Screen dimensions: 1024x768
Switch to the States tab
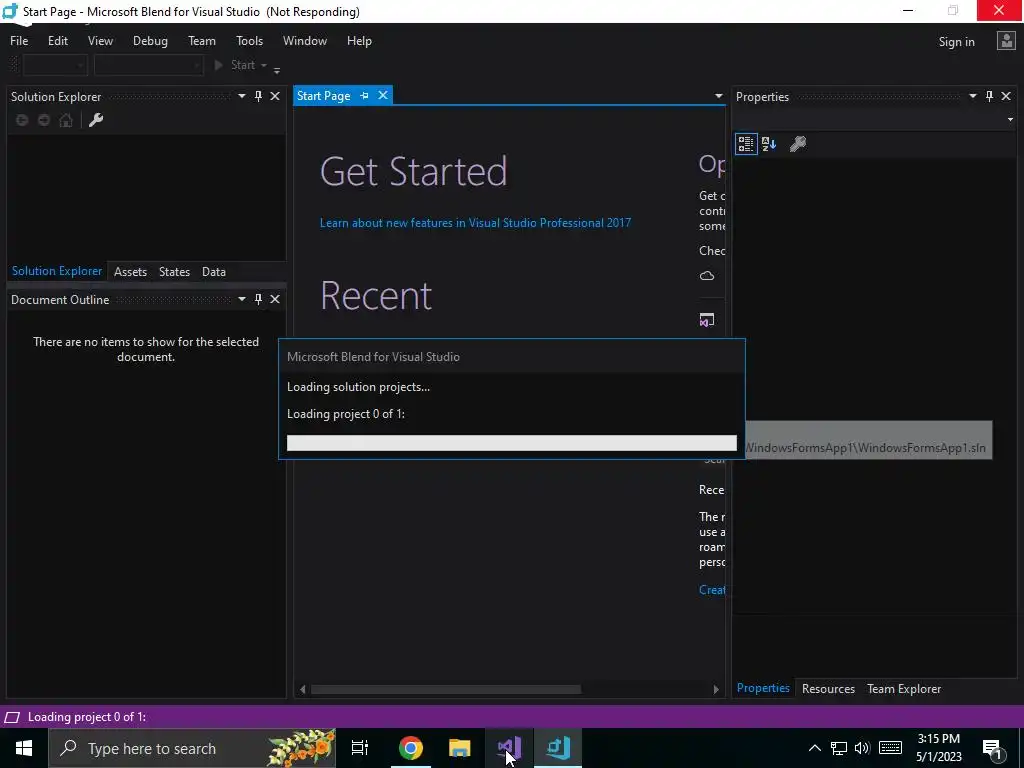click(174, 272)
